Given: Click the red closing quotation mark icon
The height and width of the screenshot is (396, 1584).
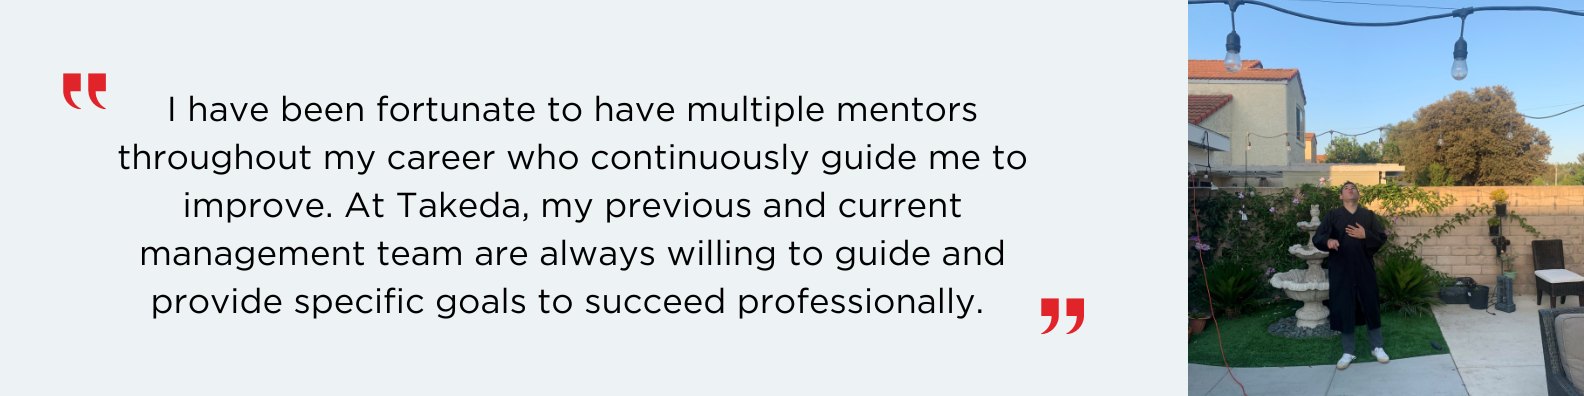Looking at the screenshot, I should tap(1062, 315).
